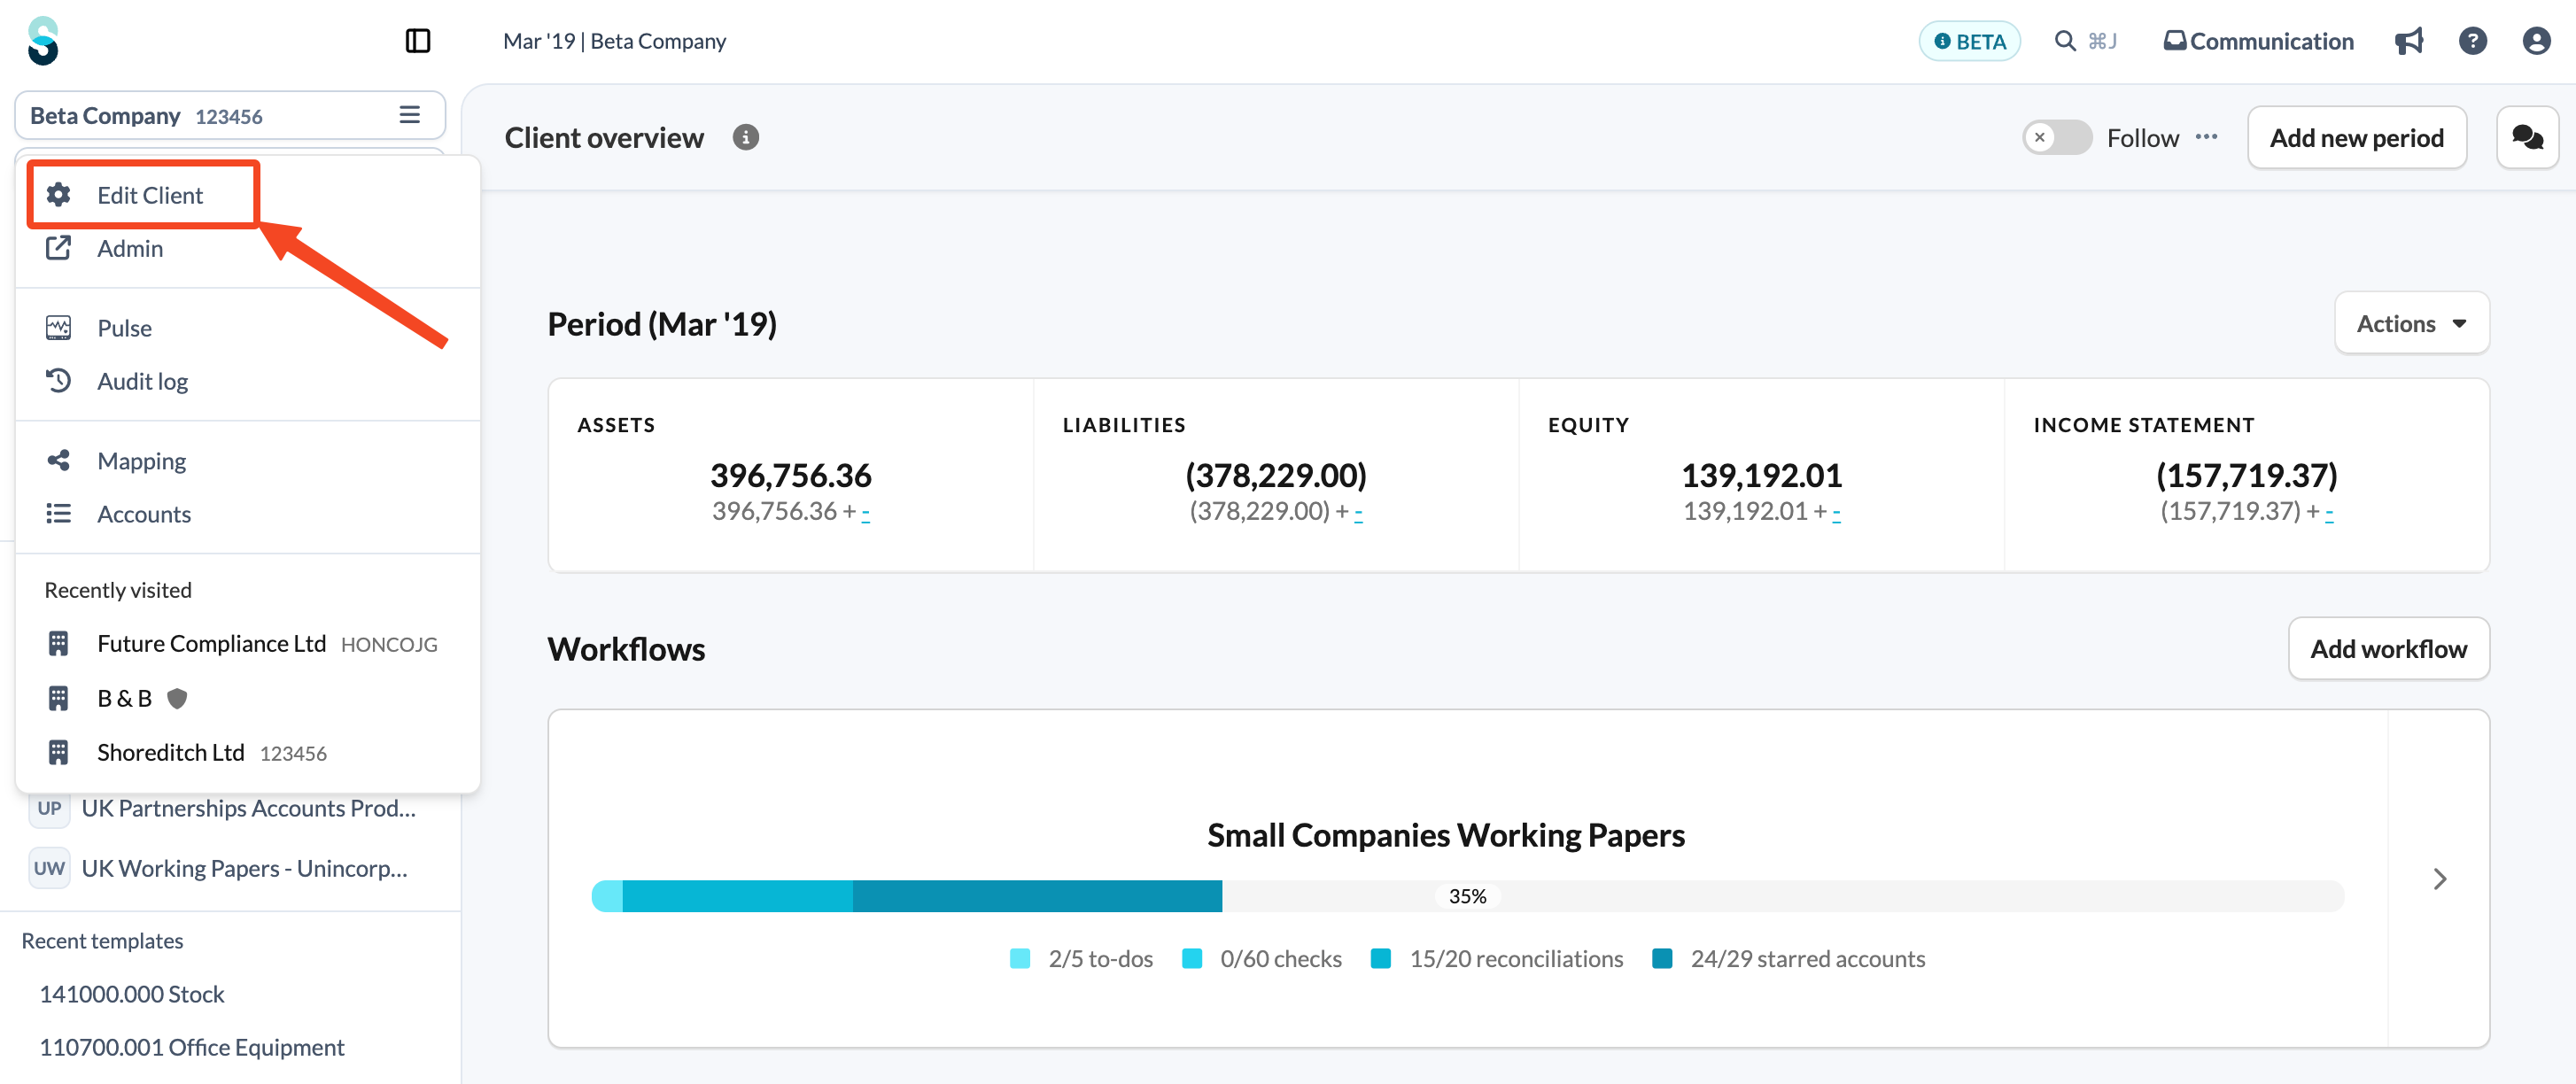Toggle the Follow switch

click(2057, 137)
